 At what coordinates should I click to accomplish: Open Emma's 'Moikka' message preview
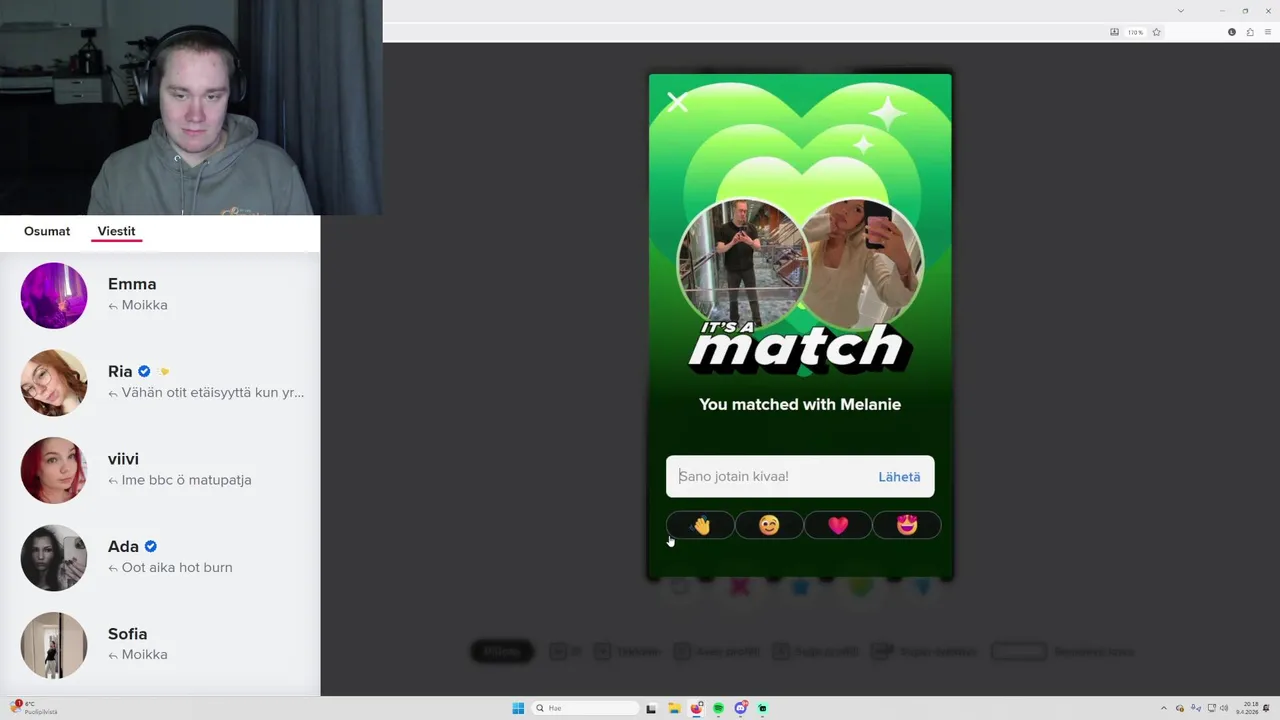(x=137, y=305)
